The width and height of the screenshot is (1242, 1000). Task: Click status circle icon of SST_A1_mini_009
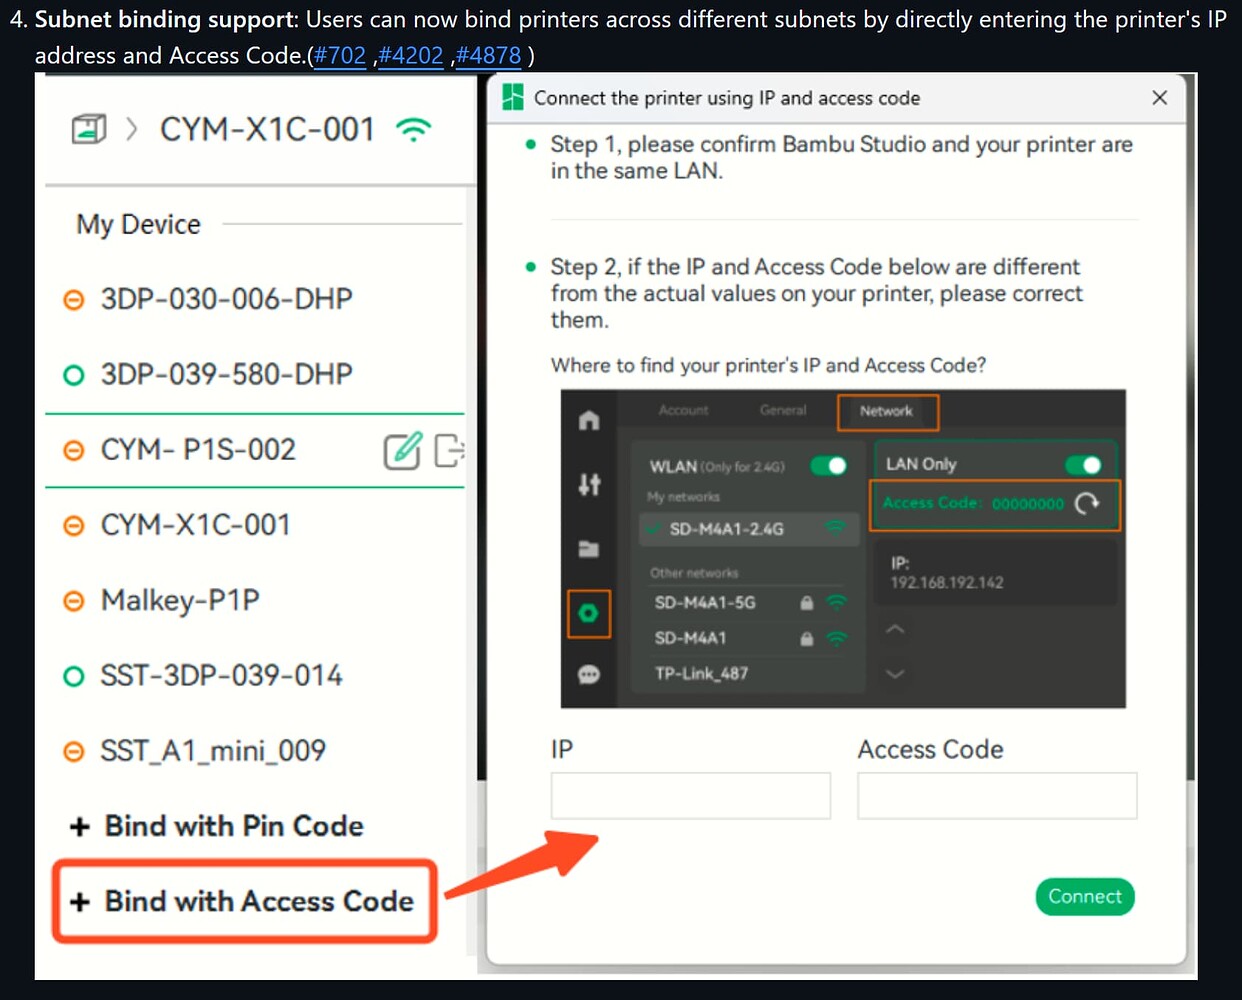coord(73,752)
